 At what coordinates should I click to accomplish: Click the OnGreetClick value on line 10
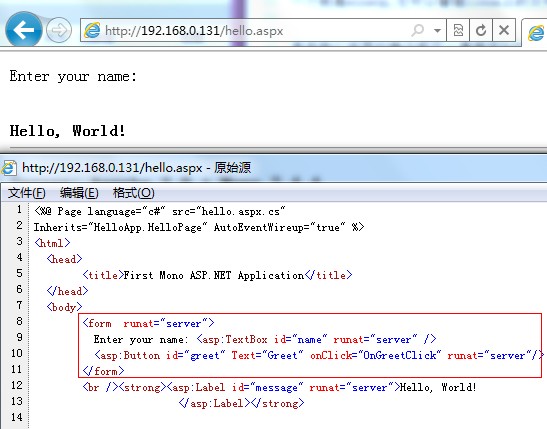[399, 355]
